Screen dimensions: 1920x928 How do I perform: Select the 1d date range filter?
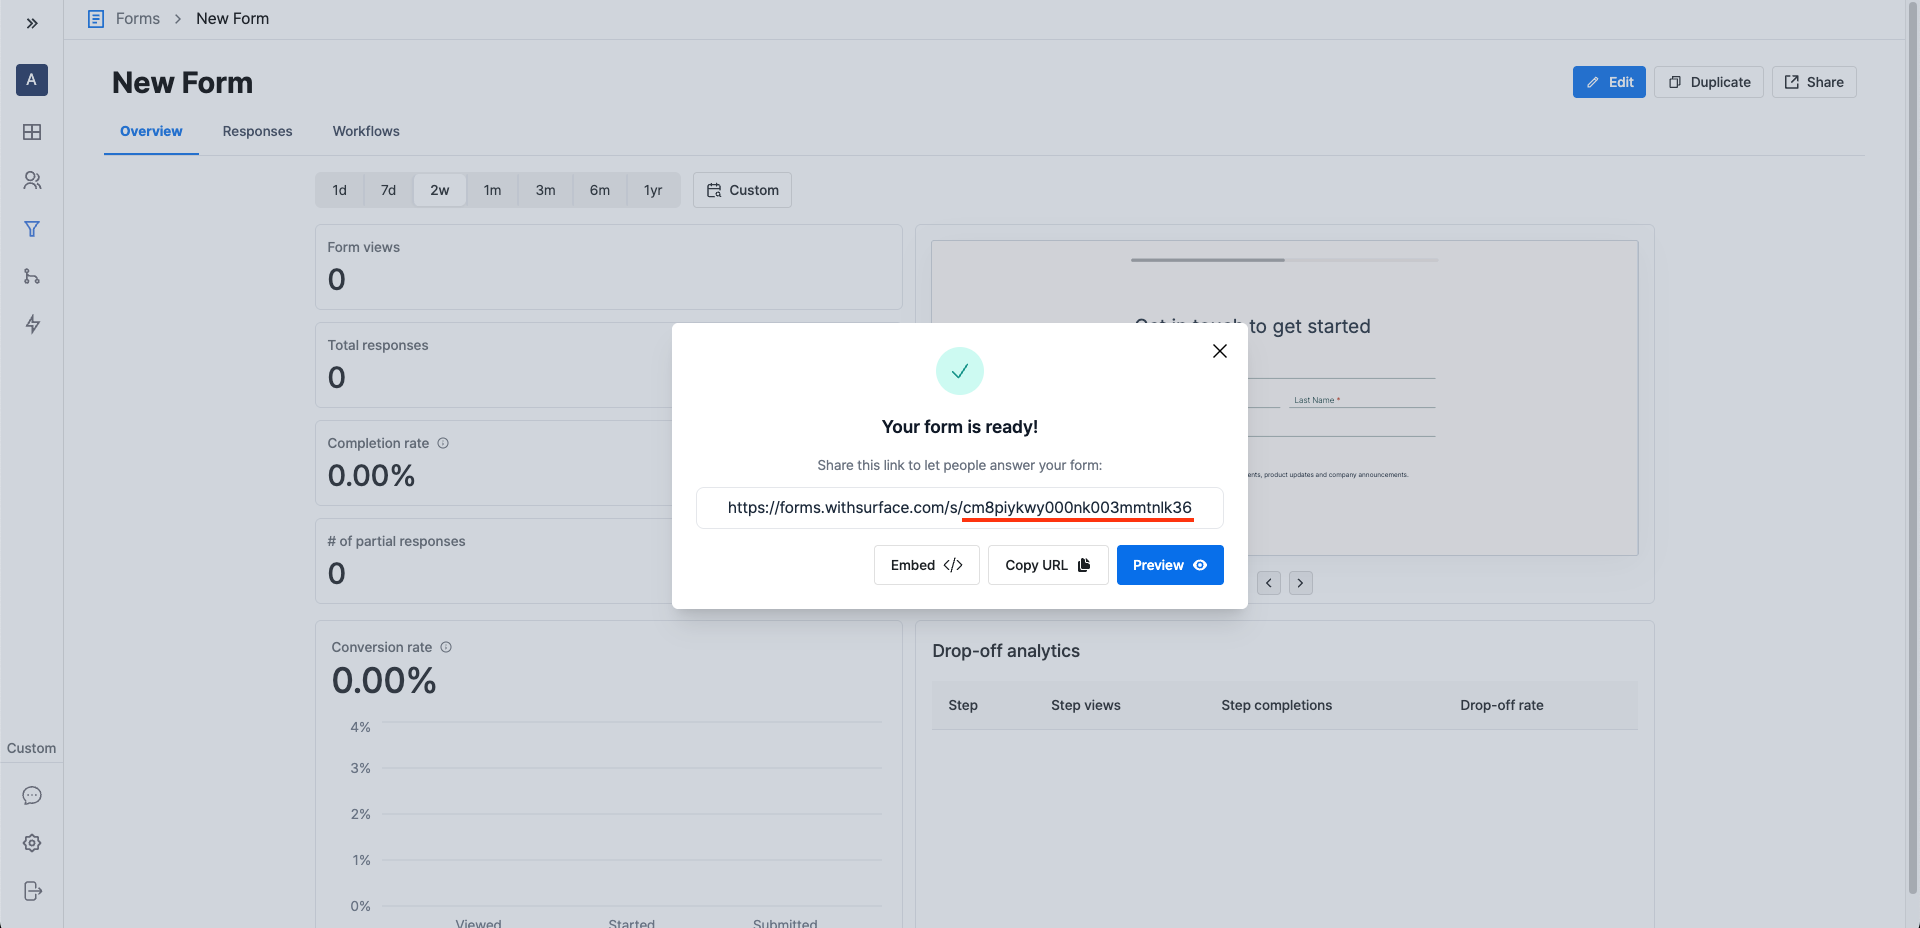(x=339, y=190)
